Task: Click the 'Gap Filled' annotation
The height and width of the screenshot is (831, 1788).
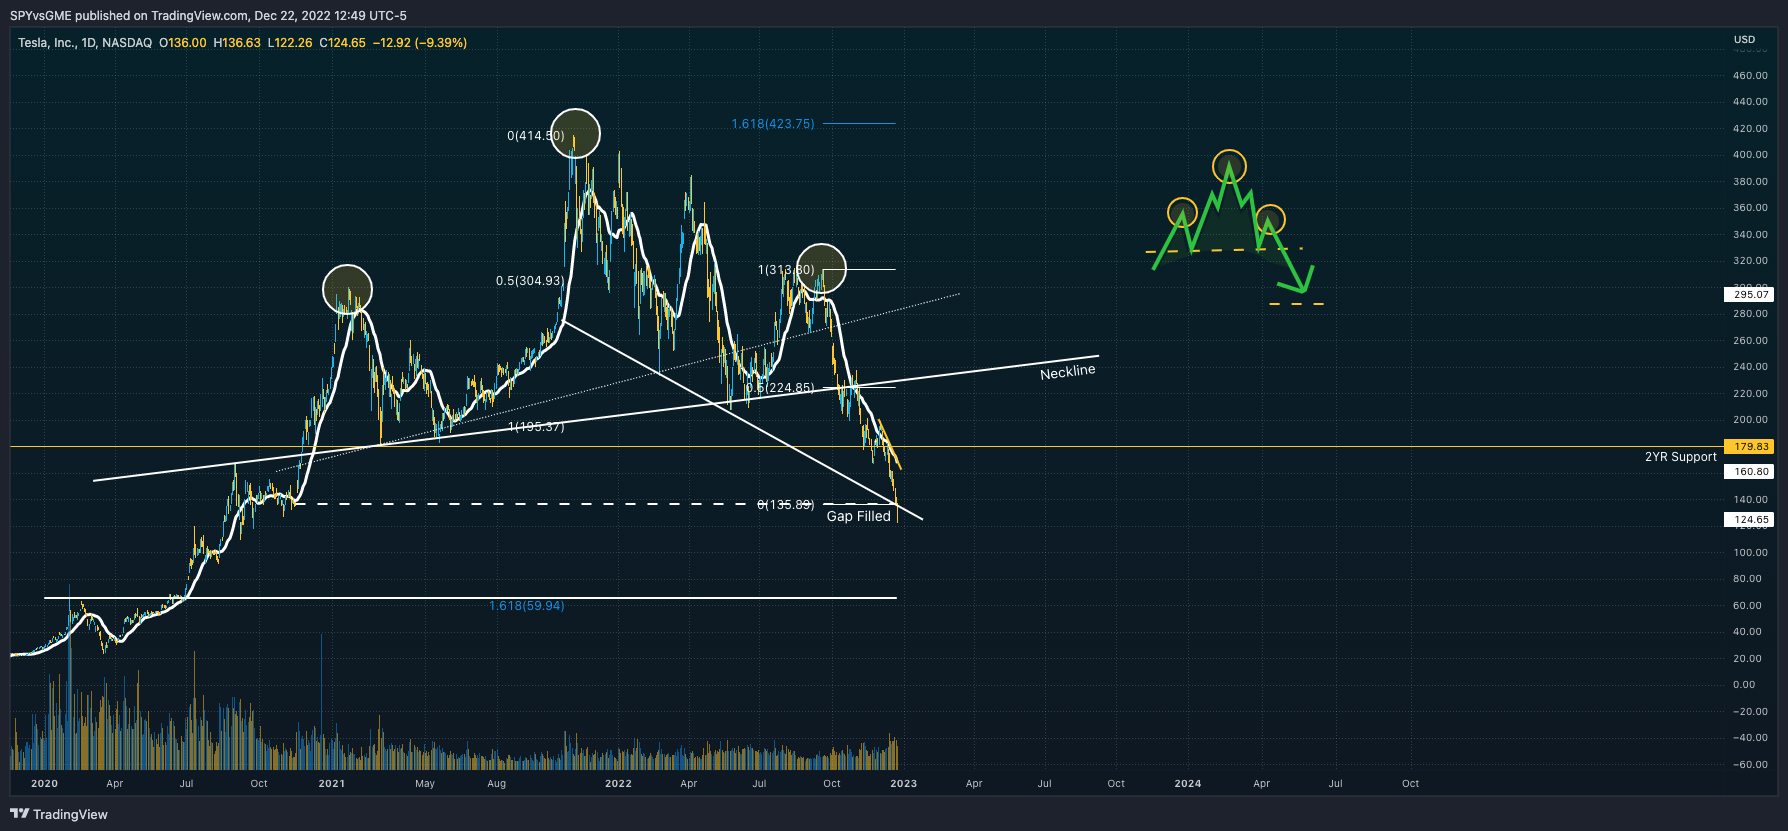Action: pyautogui.click(x=858, y=516)
